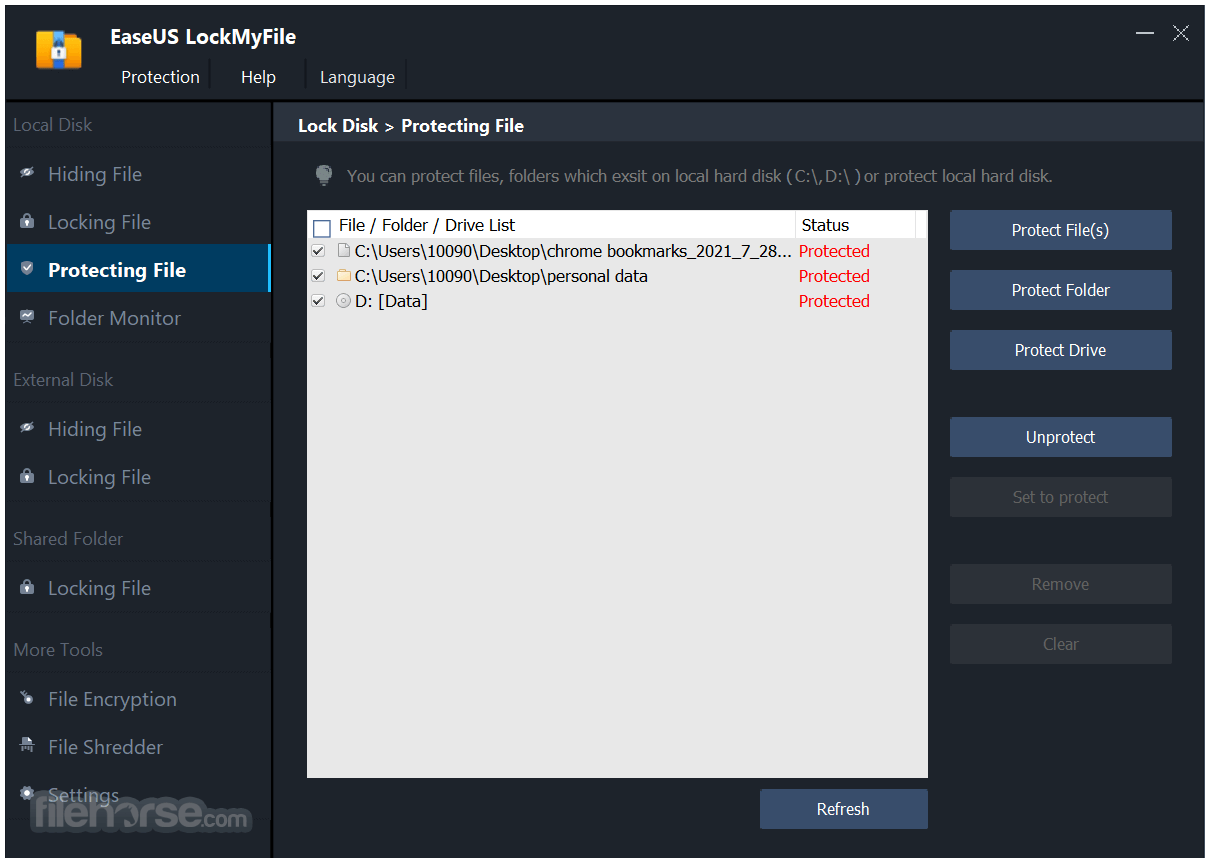Close the LockMyFile window
Screen dimensions: 1210x863
[1181, 34]
